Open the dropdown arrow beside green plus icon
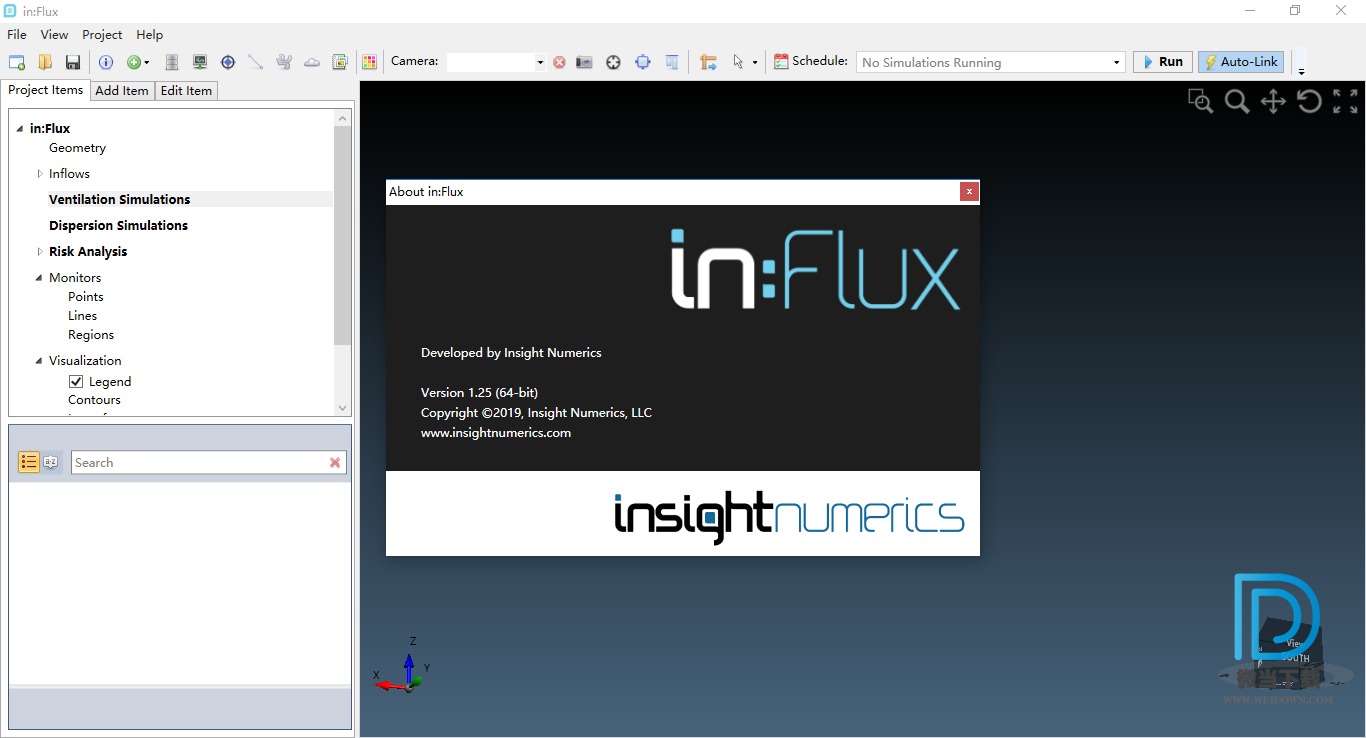The image size is (1366, 738). click(147, 62)
